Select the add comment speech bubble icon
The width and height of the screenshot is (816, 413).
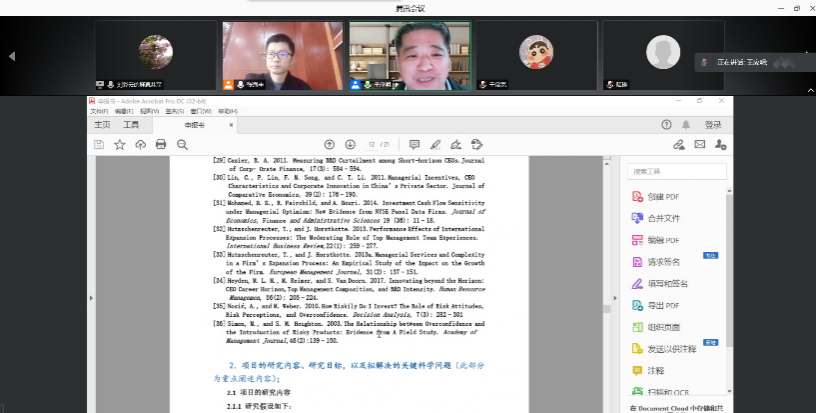pos(415,145)
